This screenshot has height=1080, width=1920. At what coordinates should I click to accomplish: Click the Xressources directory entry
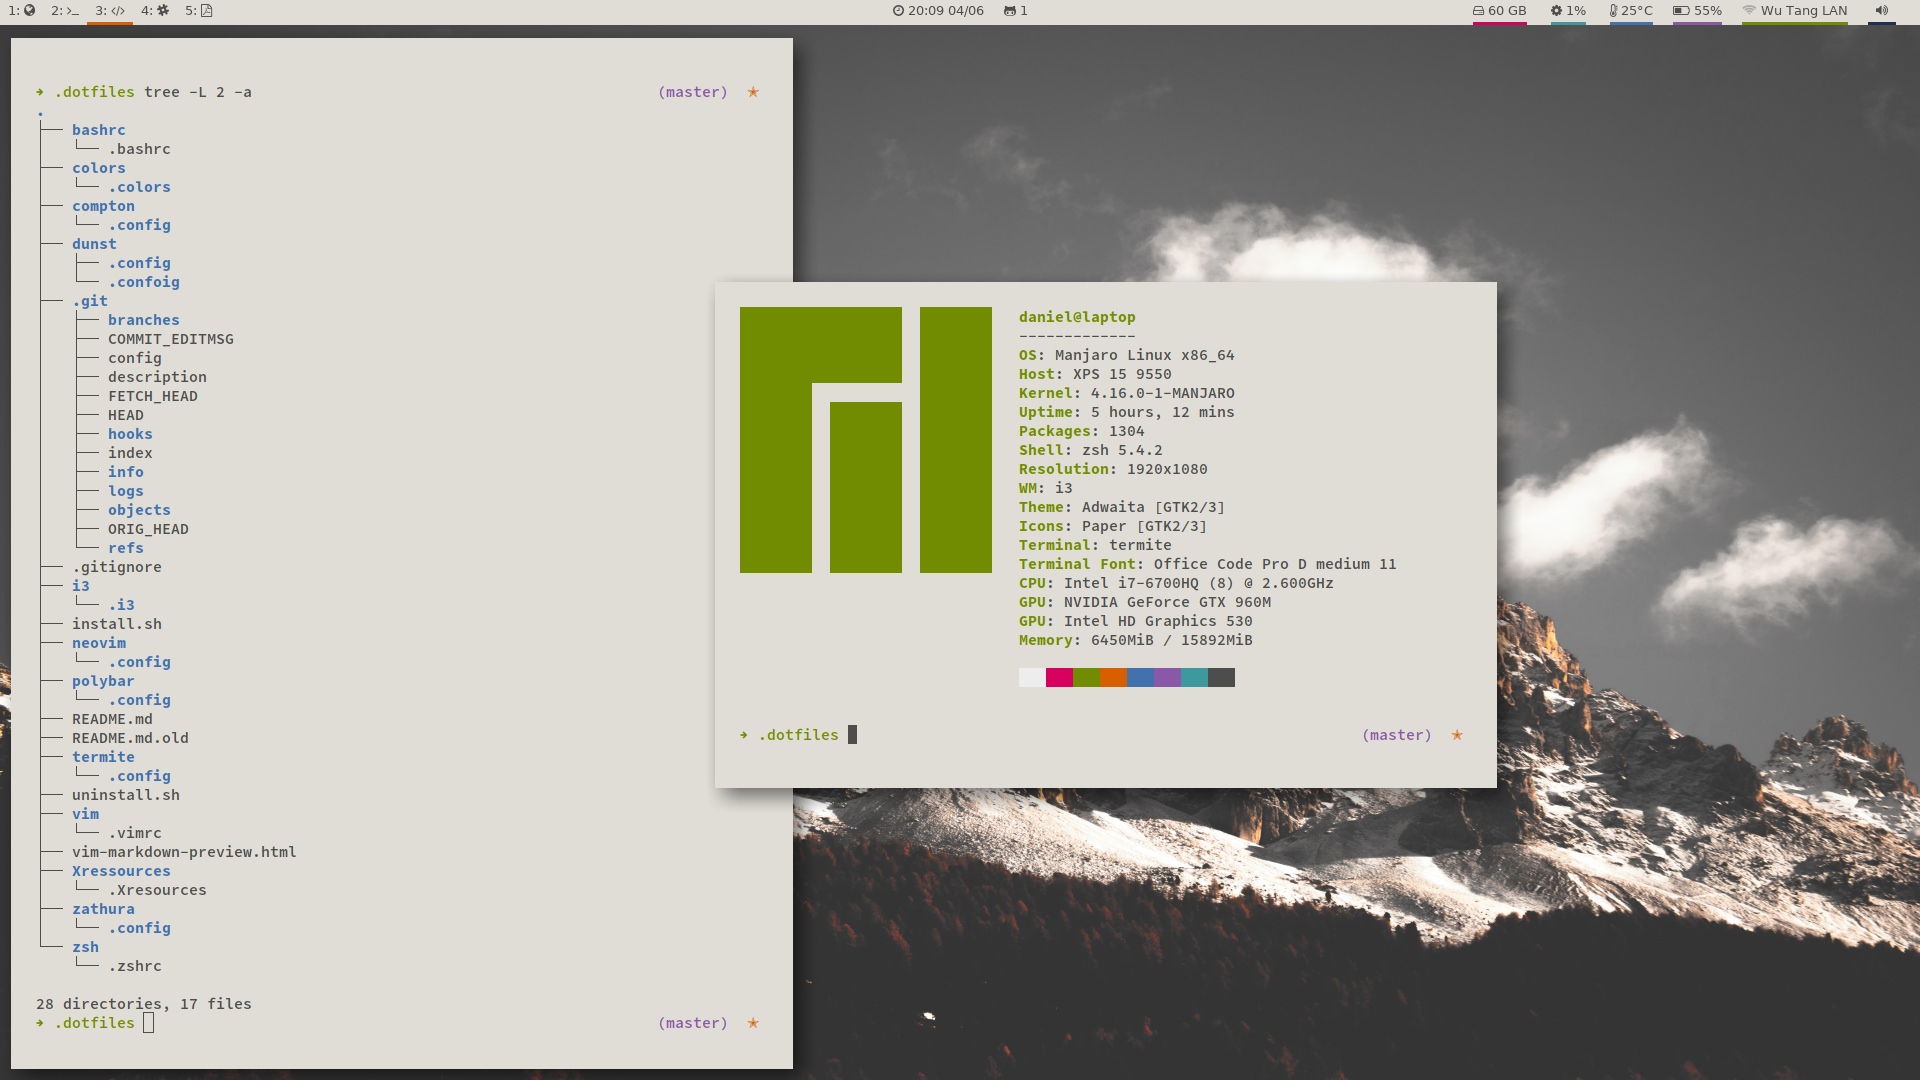[x=121, y=871]
